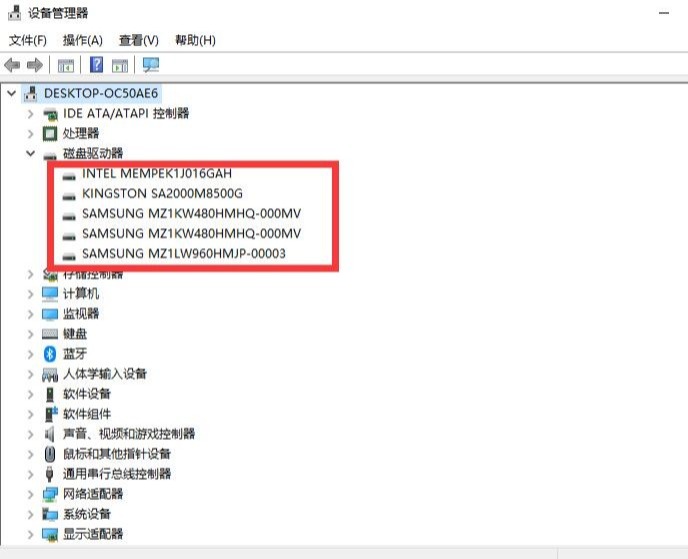This screenshot has height=559, width=688.
Task: Expand the 计算机 node
Action: (x=30, y=294)
